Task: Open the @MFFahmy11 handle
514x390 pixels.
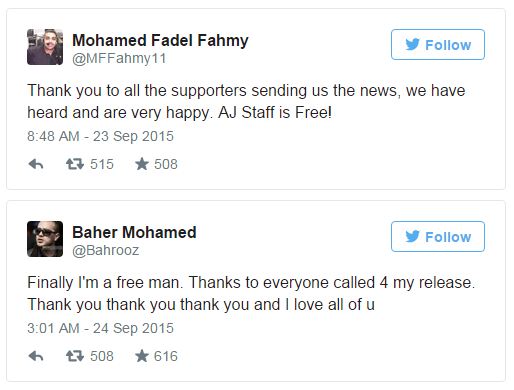Action: tap(119, 59)
